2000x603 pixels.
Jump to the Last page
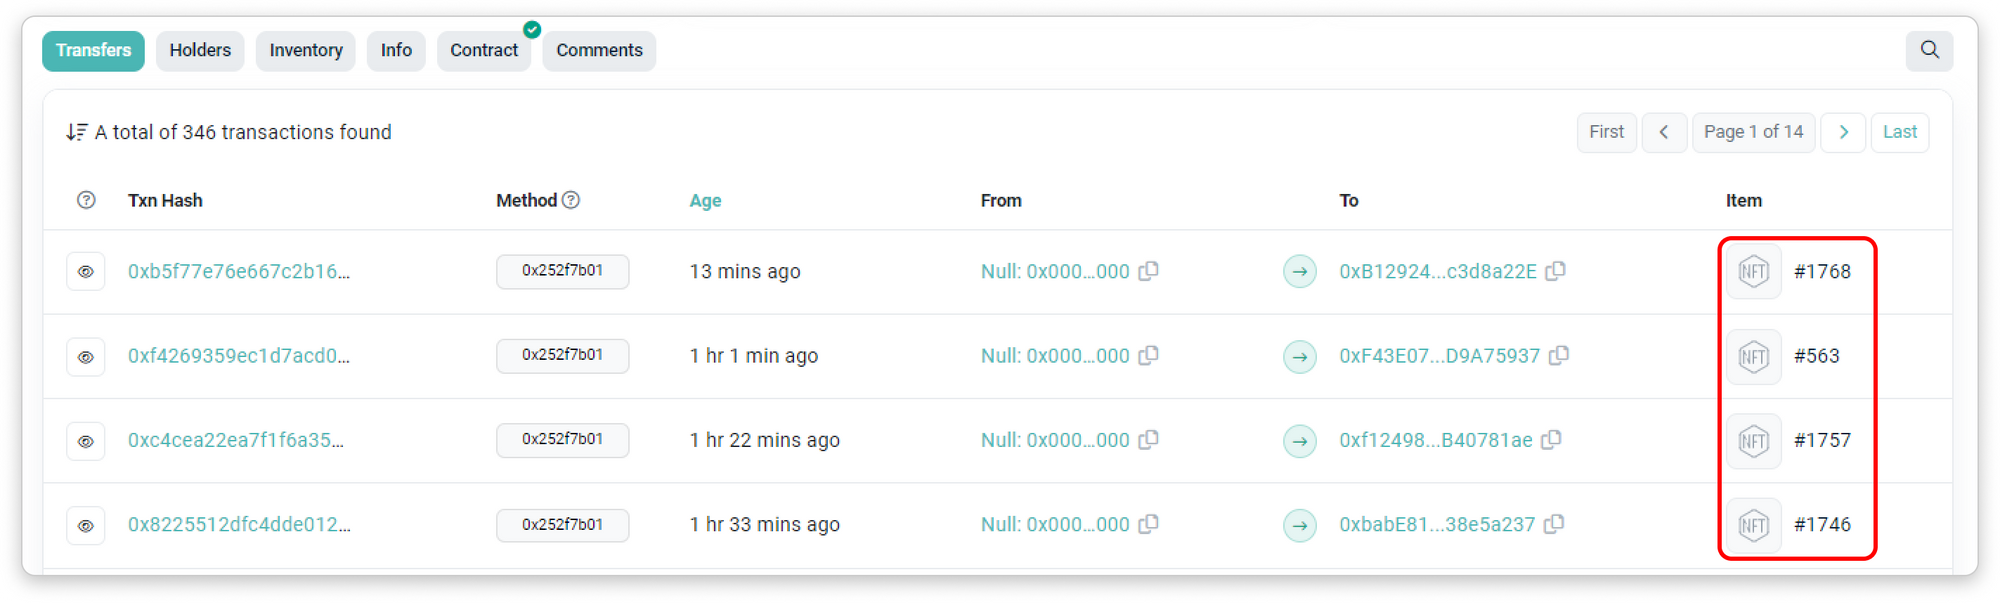pyautogui.click(x=1899, y=132)
